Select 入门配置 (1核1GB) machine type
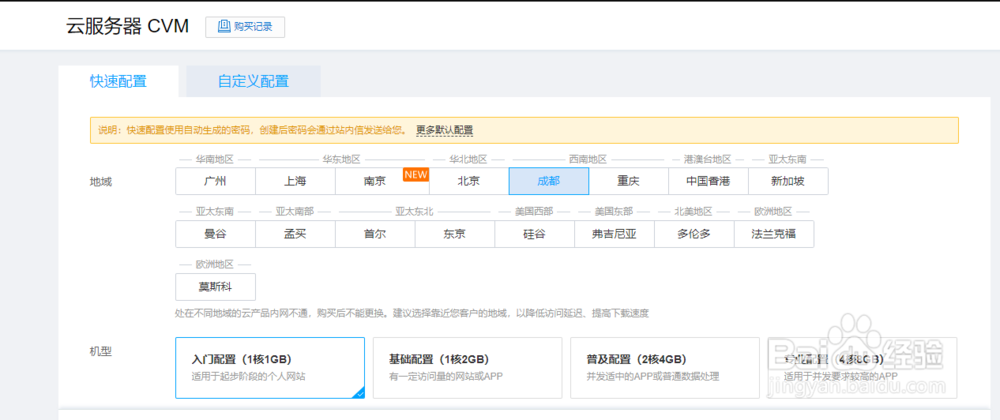Image resolution: width=1000 pixels, height=420 pixels. [270, 368]
